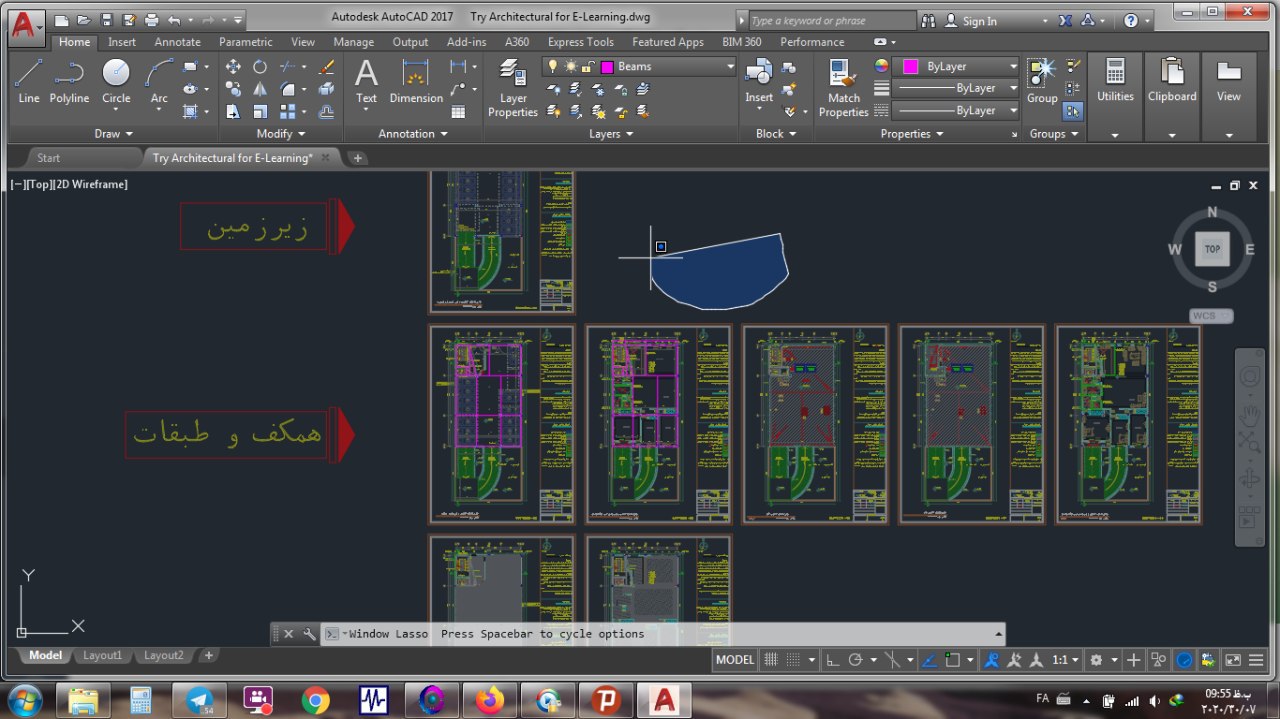
Task: Select the Erase tool
Action: (x=326, y=67)
